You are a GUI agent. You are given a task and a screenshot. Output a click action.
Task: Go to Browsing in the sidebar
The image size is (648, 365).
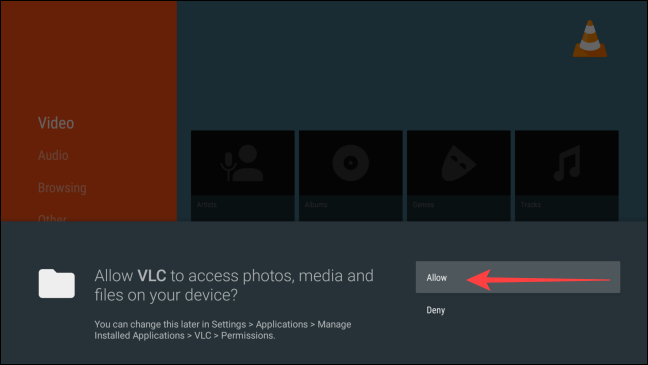pyautogui.click(x=62, y=188)
